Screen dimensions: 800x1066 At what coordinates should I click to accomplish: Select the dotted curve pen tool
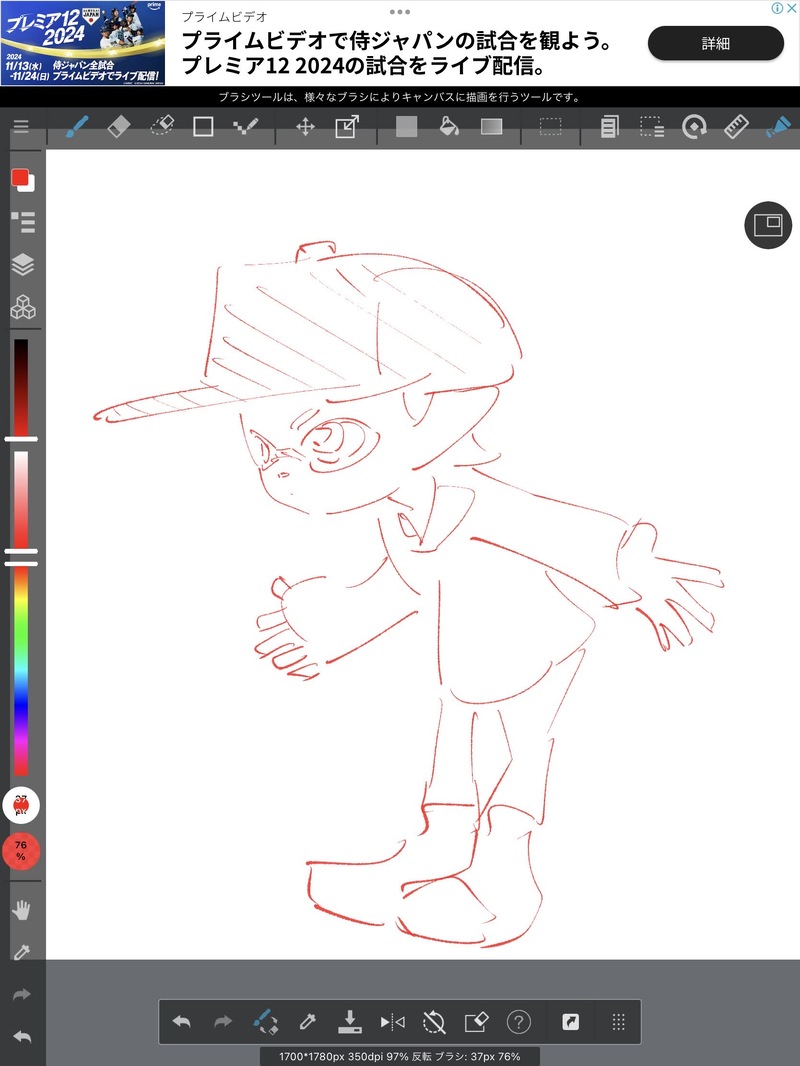245,126
